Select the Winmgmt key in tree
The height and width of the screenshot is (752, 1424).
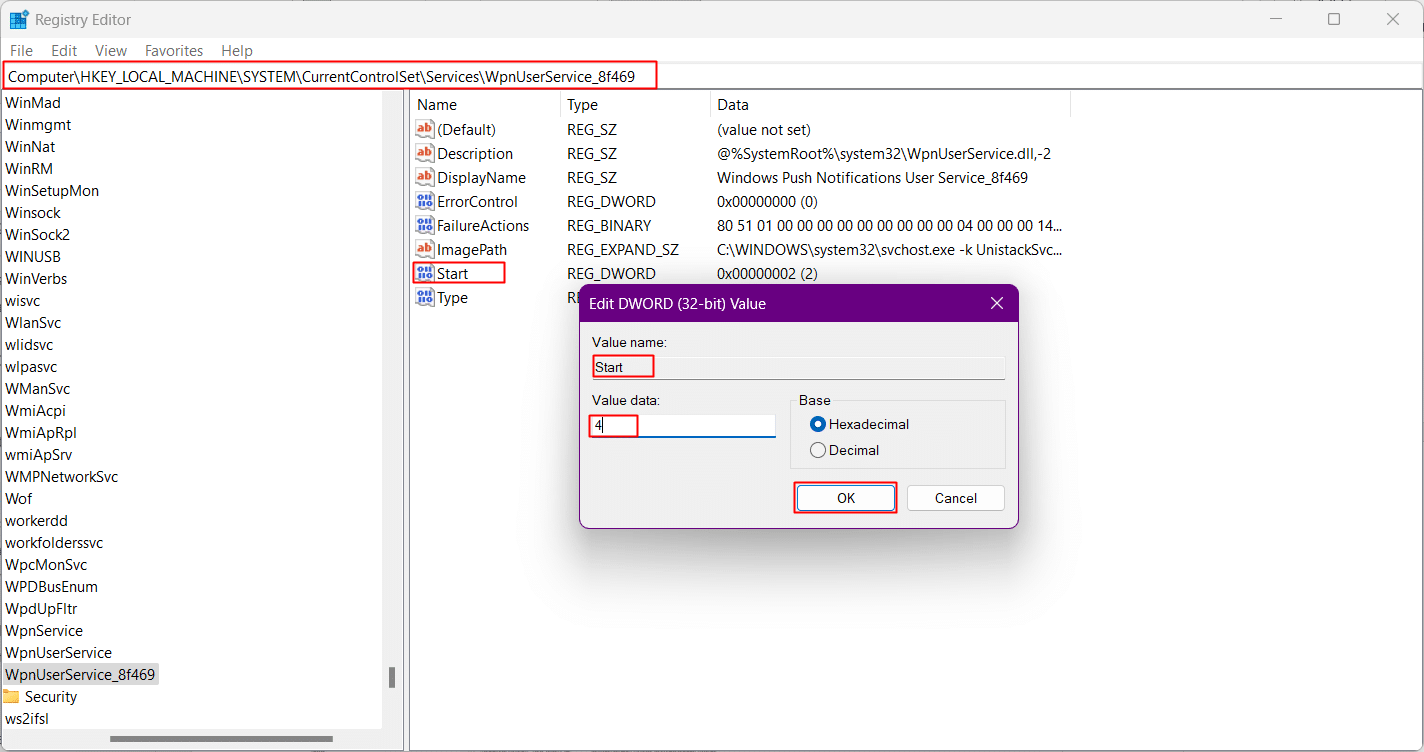[x=38, y=124]
